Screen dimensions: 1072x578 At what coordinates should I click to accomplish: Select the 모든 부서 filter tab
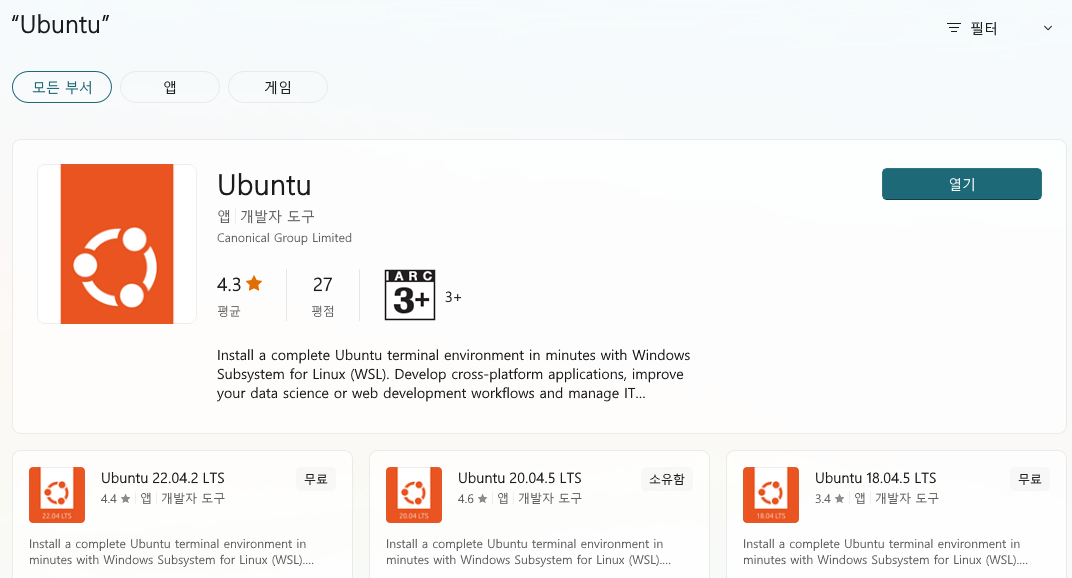pyautogui.click(x=62, y=87)
